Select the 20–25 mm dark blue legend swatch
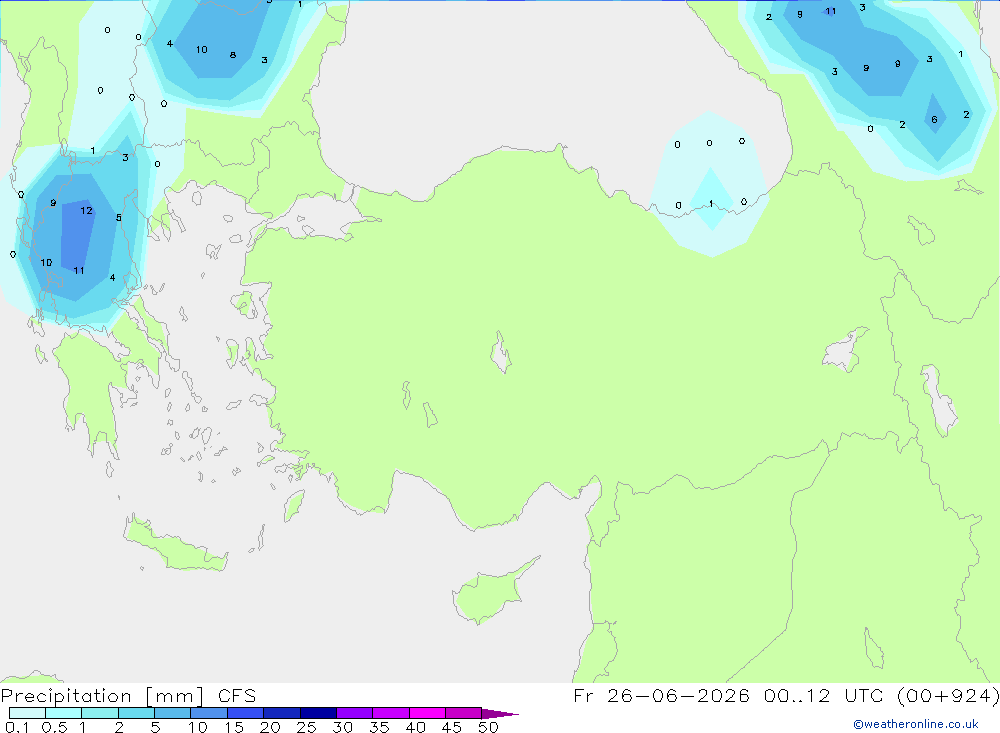Screen dimensions: 1000x733 (282, 713)
